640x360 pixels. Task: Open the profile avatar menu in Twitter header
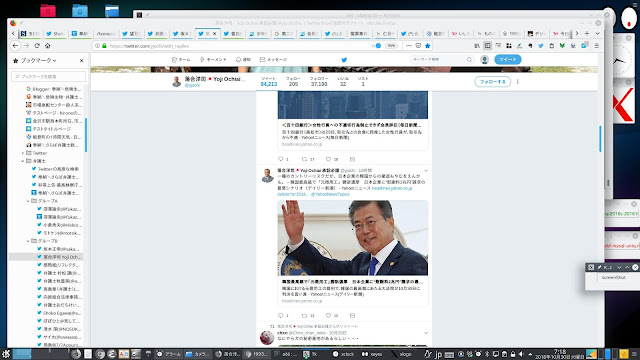tap(484, 60)
